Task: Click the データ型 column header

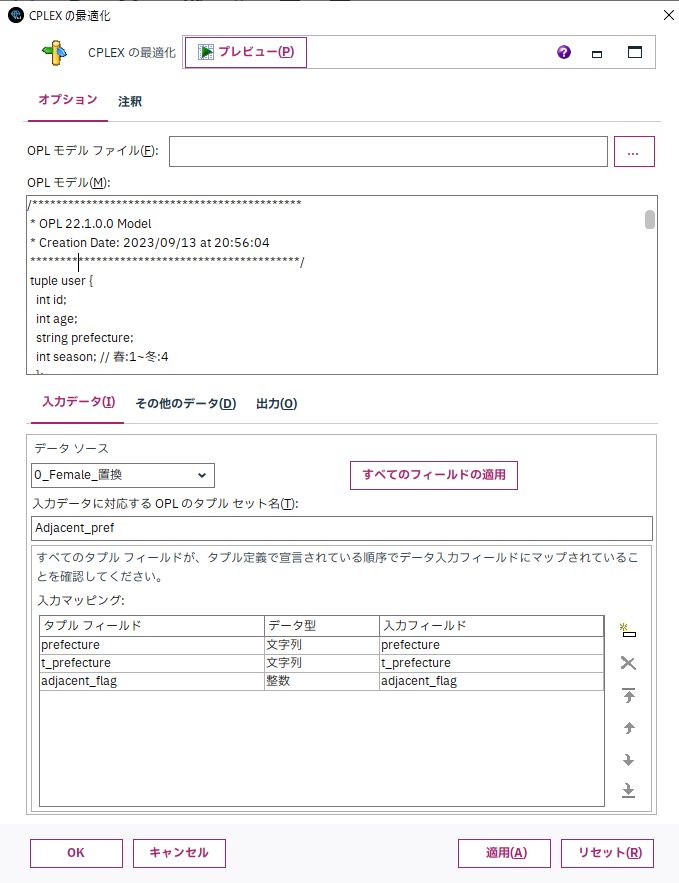Action: [321, 626]
